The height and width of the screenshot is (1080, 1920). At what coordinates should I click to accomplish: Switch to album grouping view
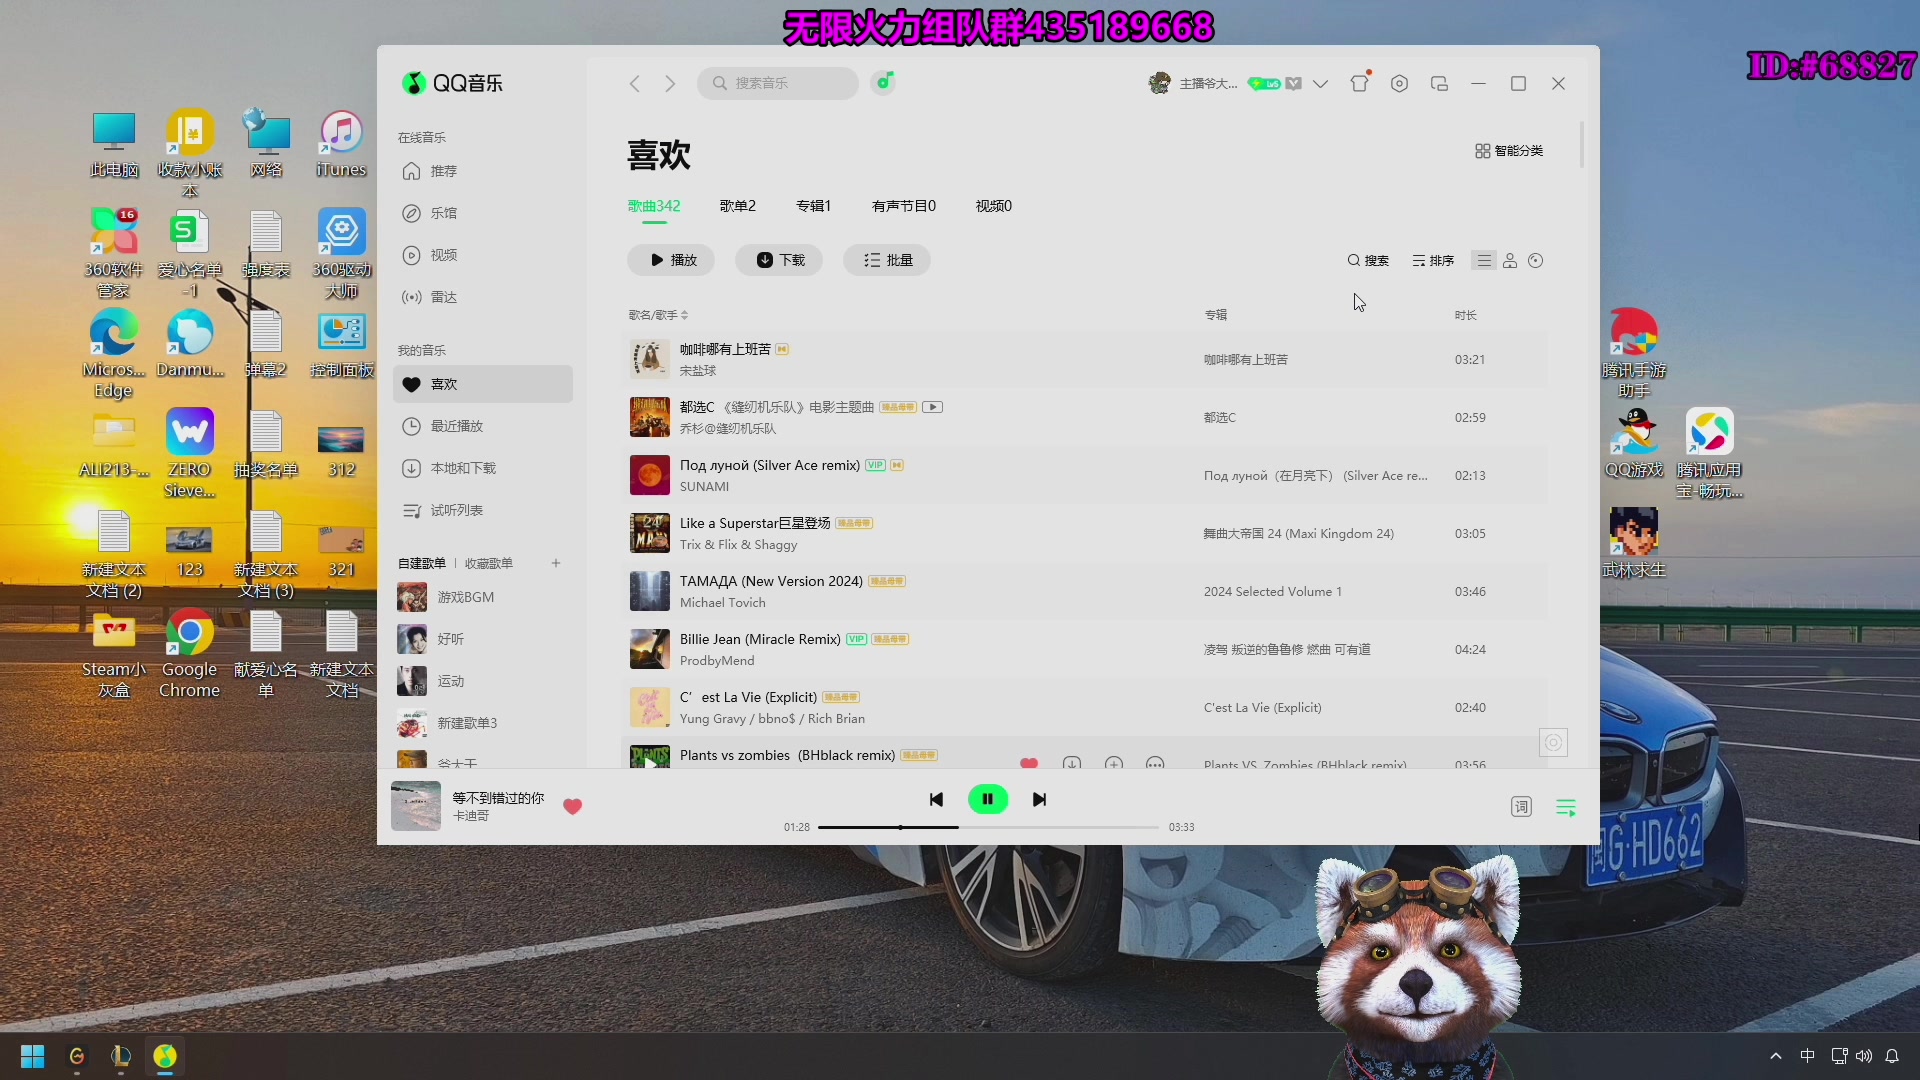click(x=1536, y=261)
